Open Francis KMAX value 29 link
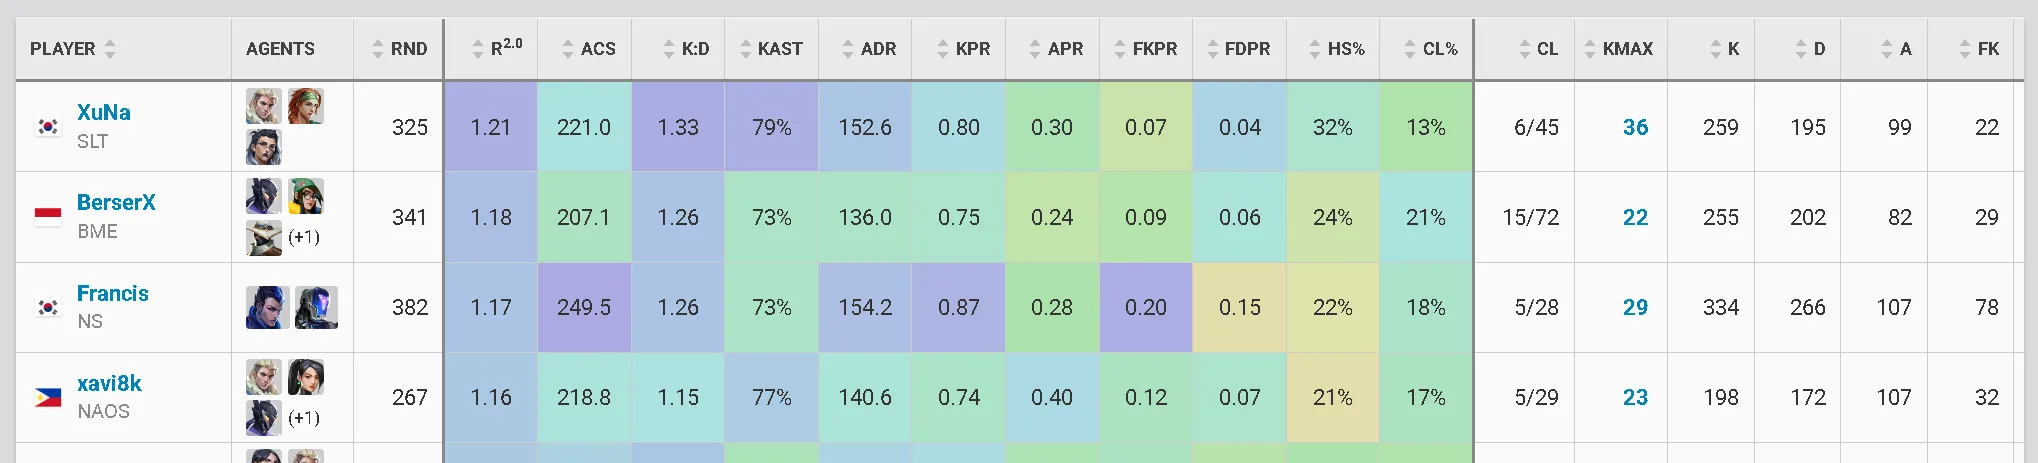Viewport: 2038px width, 463px height. click(1635, 308)
